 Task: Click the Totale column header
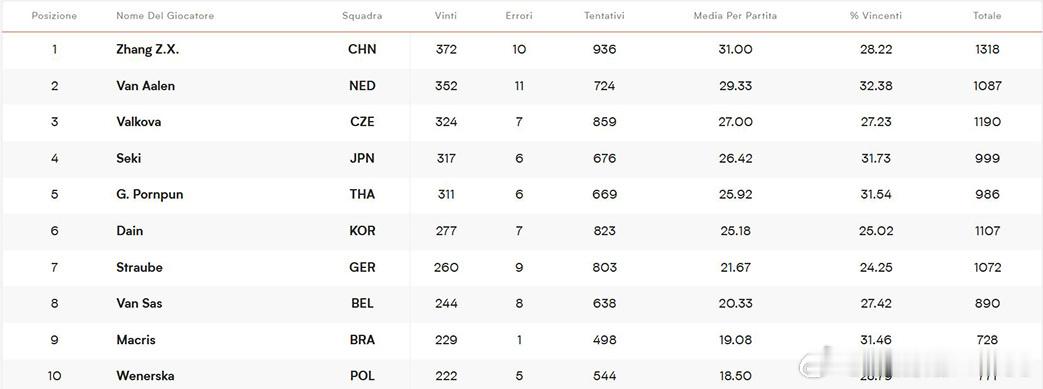coord(986,16)
